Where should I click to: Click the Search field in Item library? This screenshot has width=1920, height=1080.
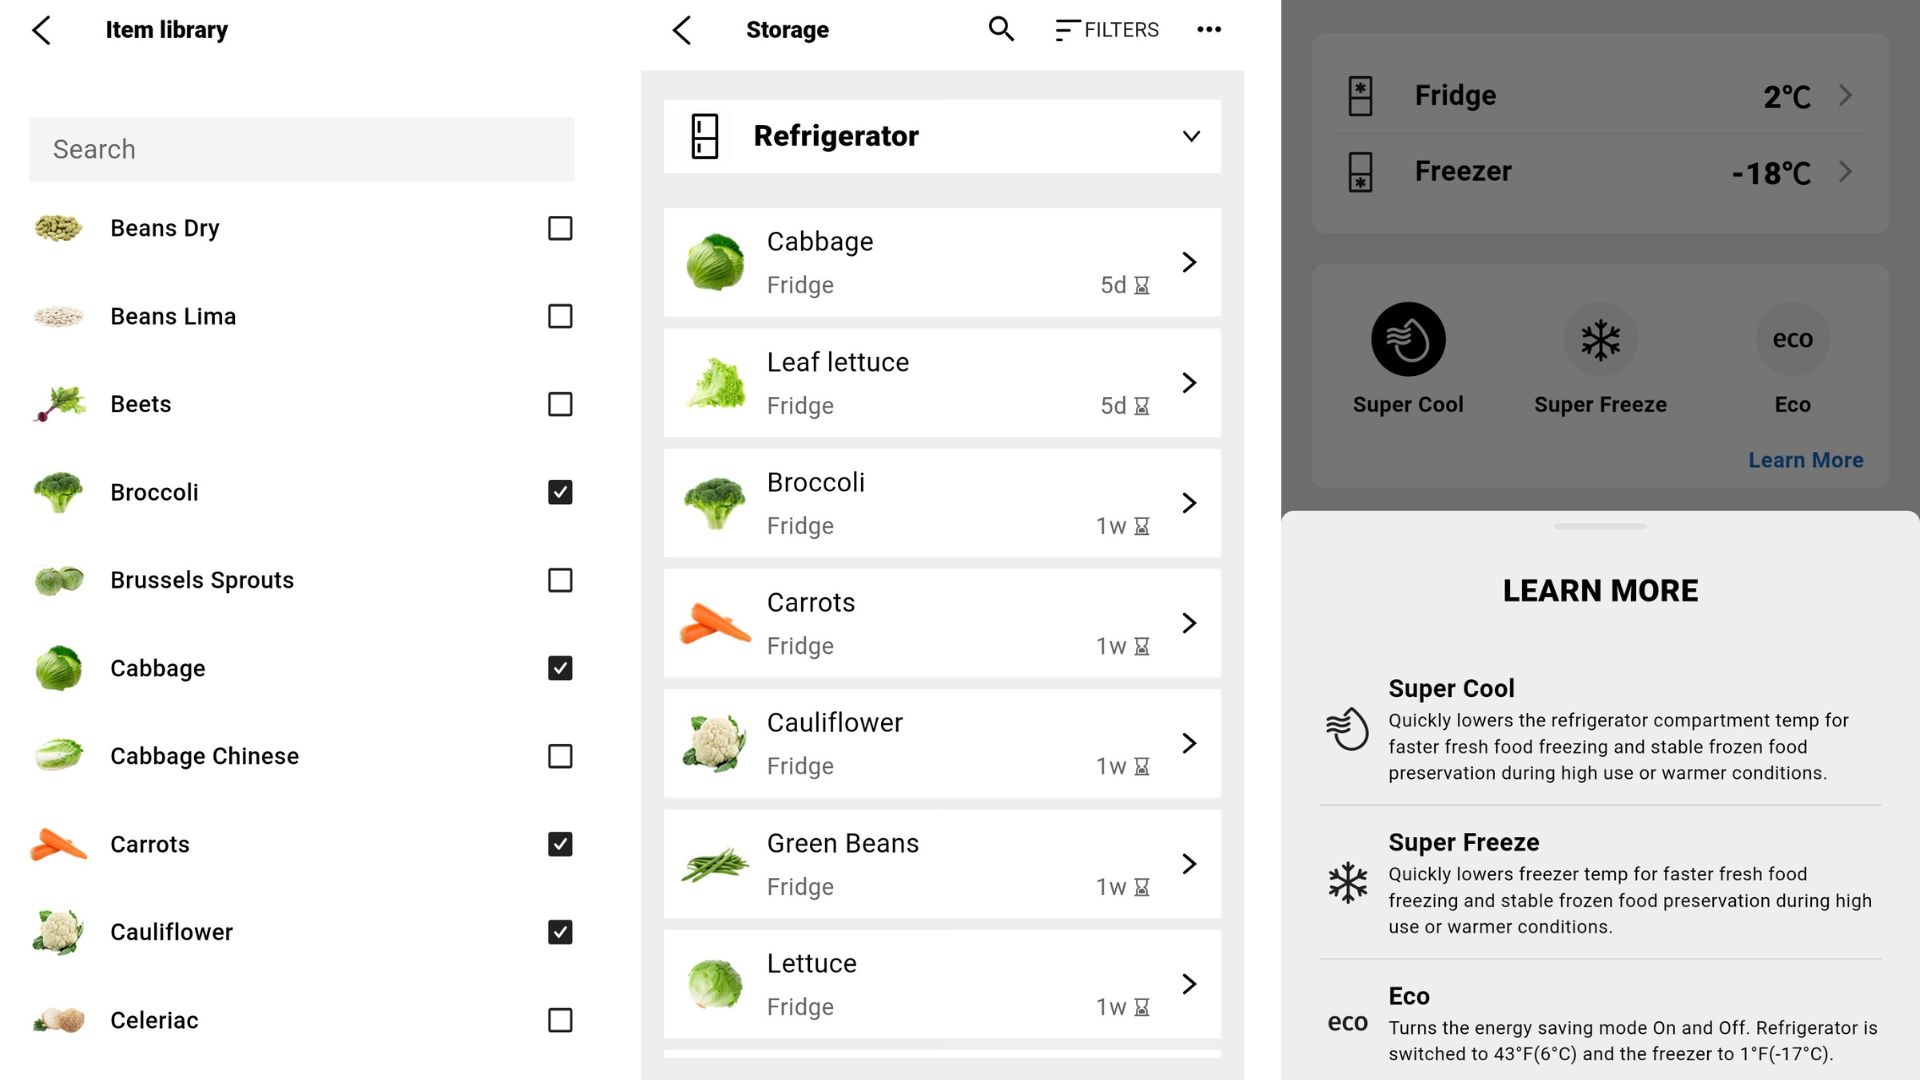click(301, 149)
